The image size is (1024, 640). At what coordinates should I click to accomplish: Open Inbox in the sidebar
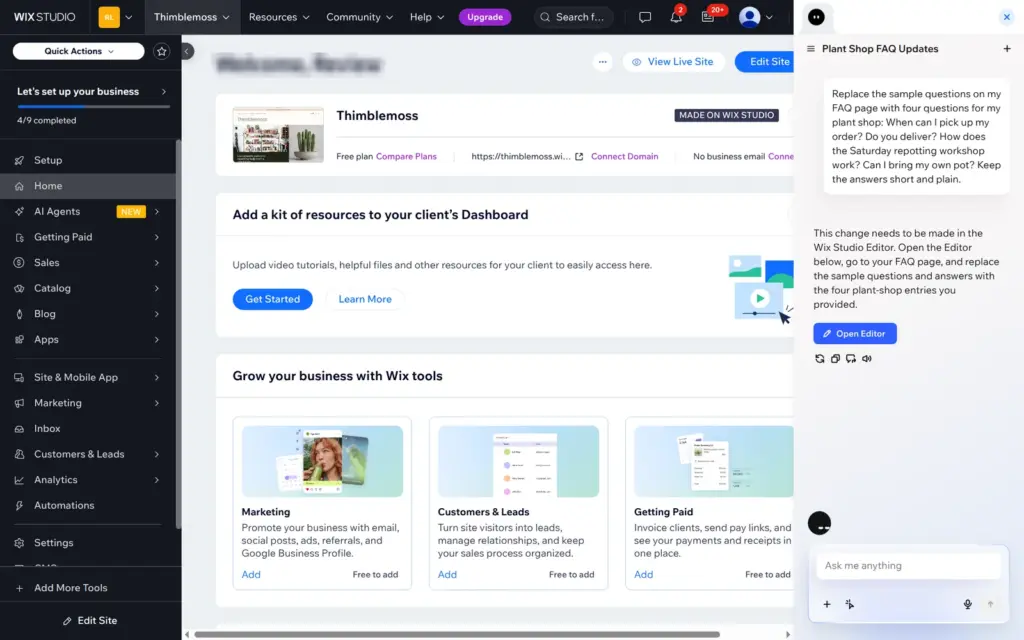pos(88,428)
